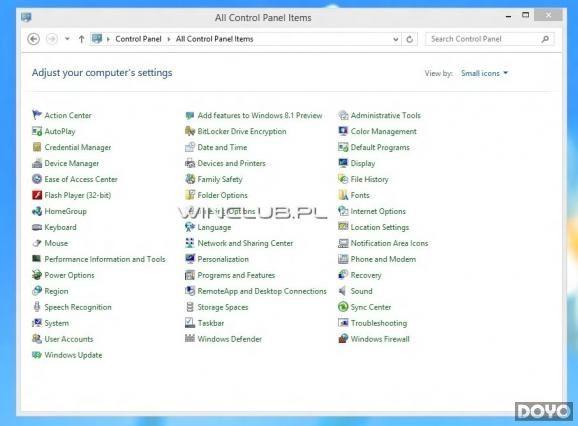The width and height of the screenshot is (578, 426).
Task: Open the Mouse settings icon
Action: pos(37,243)
